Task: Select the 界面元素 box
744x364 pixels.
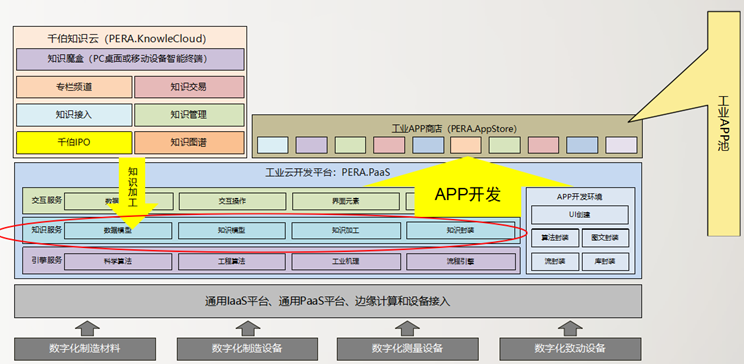Action: [345, 201]
